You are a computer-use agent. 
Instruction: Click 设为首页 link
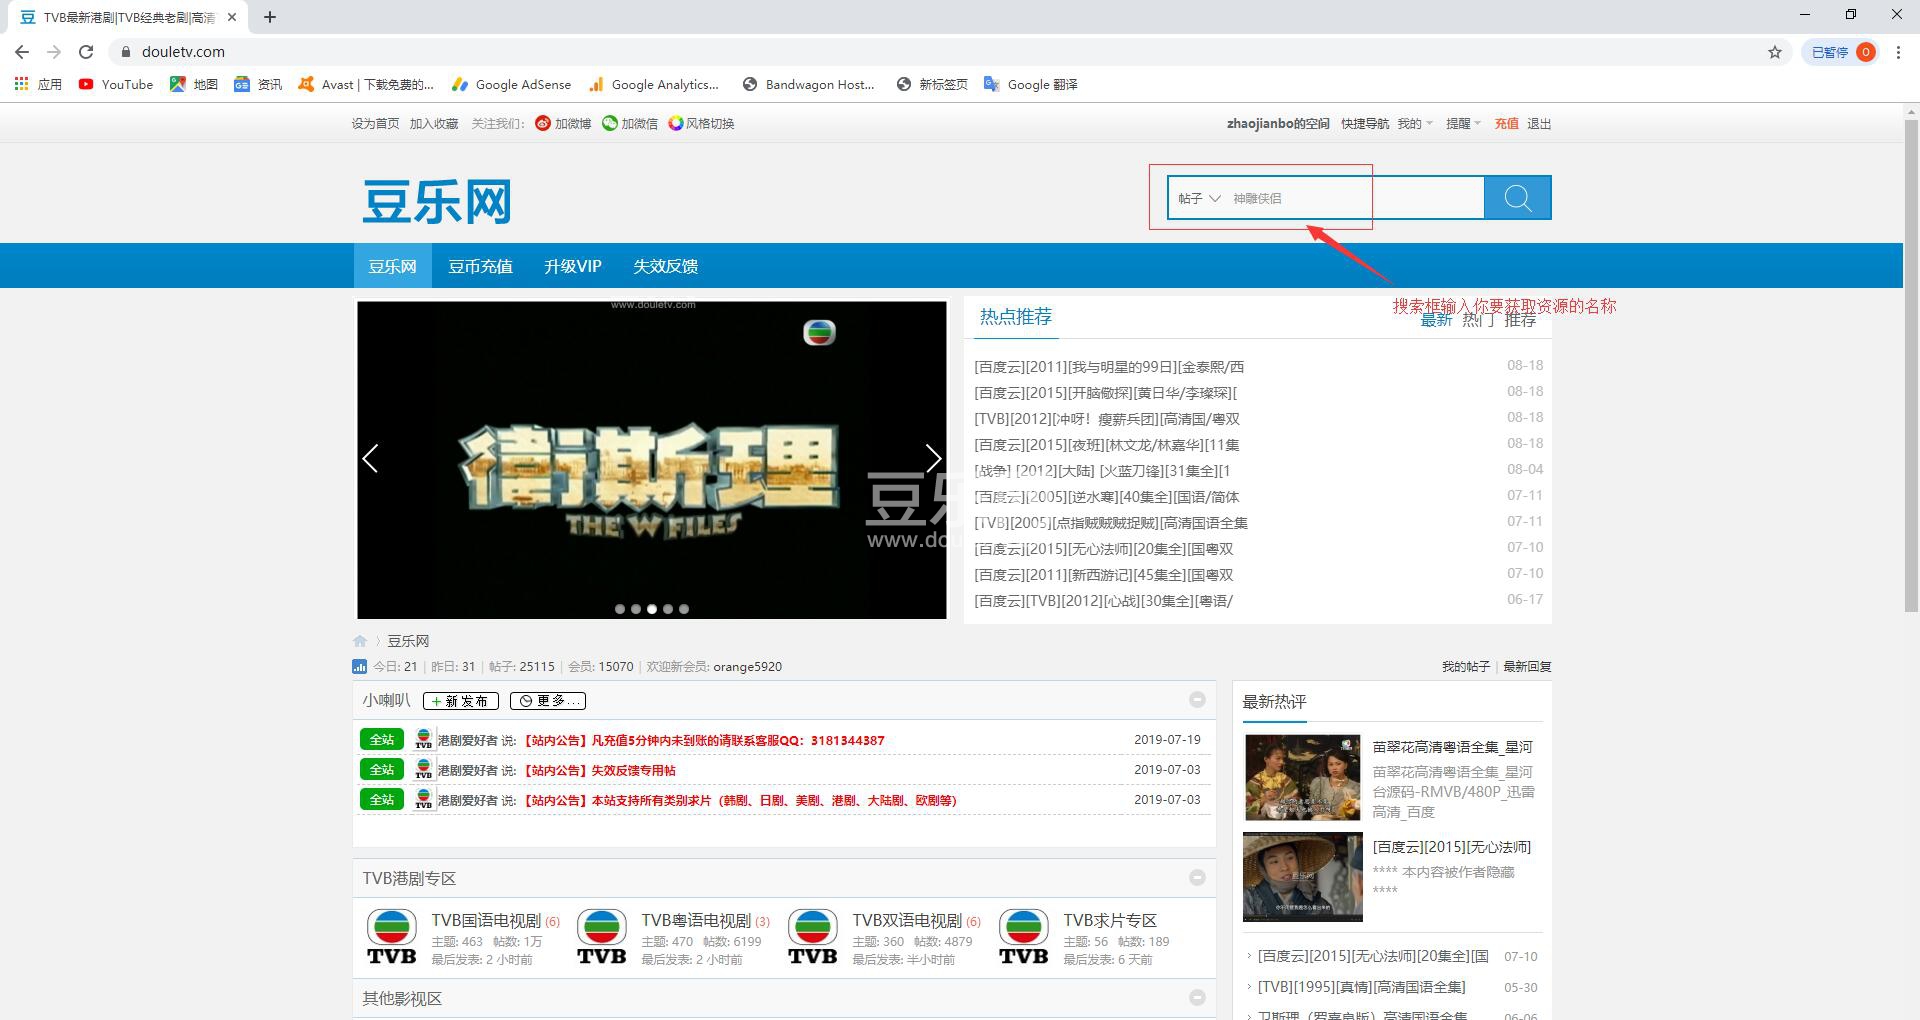point(375,124)
